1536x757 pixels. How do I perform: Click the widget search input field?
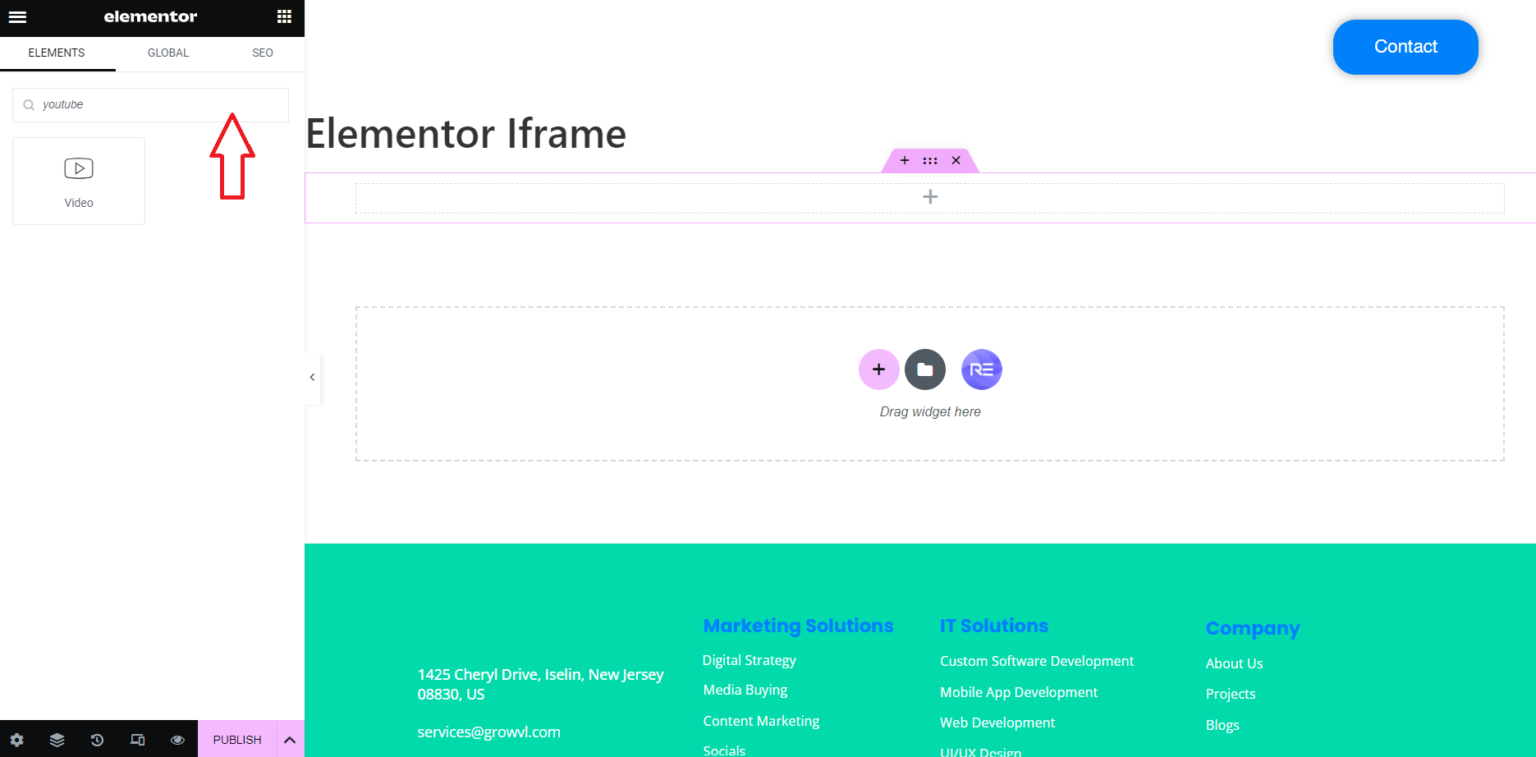click(x=160, y=105)
